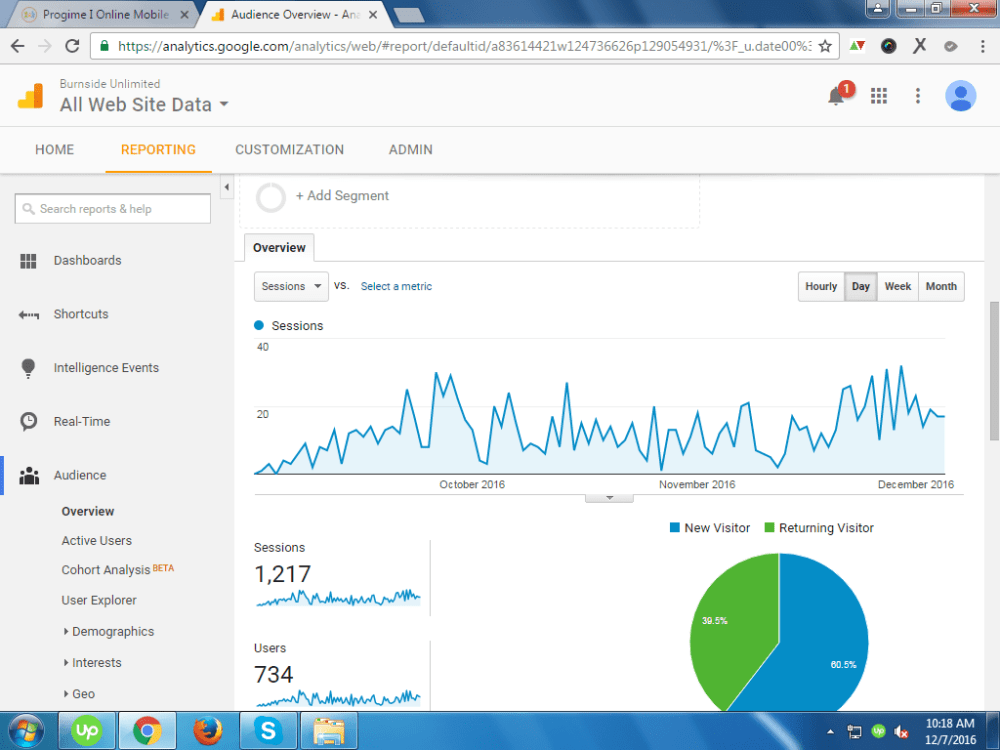Click + Add Segment
Viewport: 1000px width, 750px height.
(x=342, y=196)
